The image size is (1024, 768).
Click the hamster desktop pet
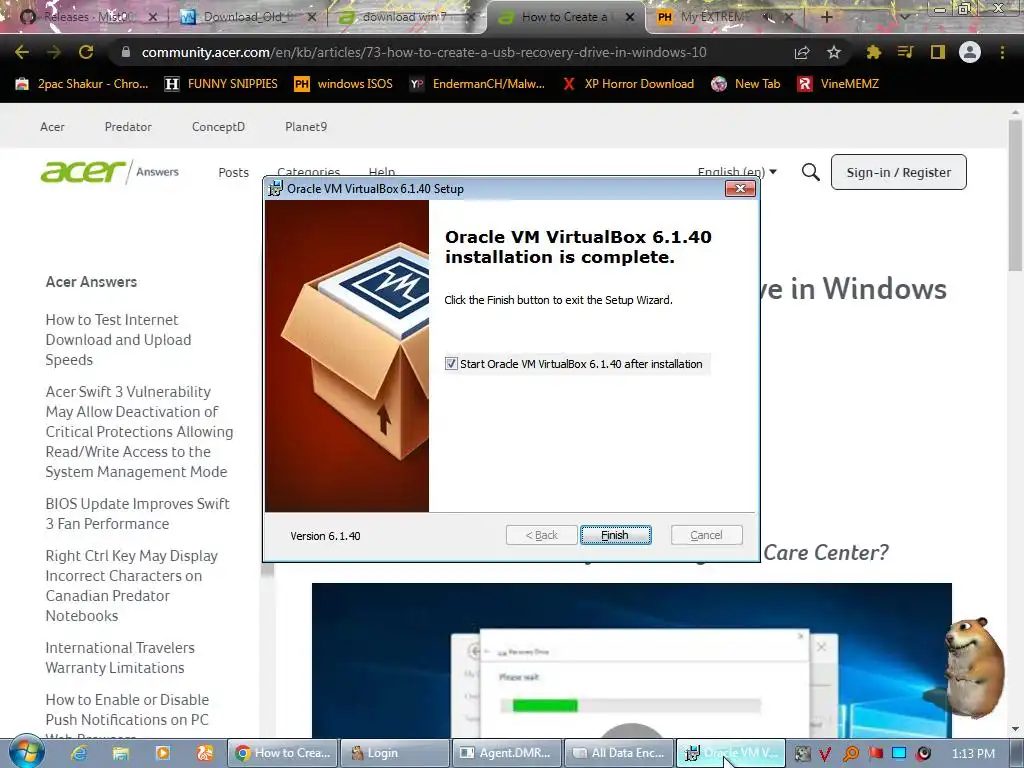coord(974,667)
